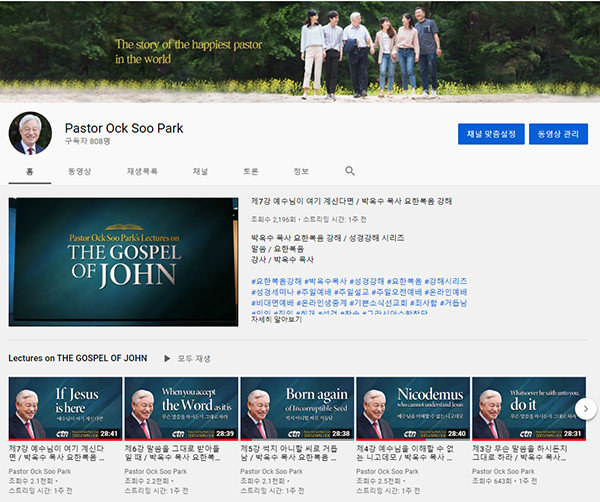Open the channel search magnifier icon

(x=350, y=171)
